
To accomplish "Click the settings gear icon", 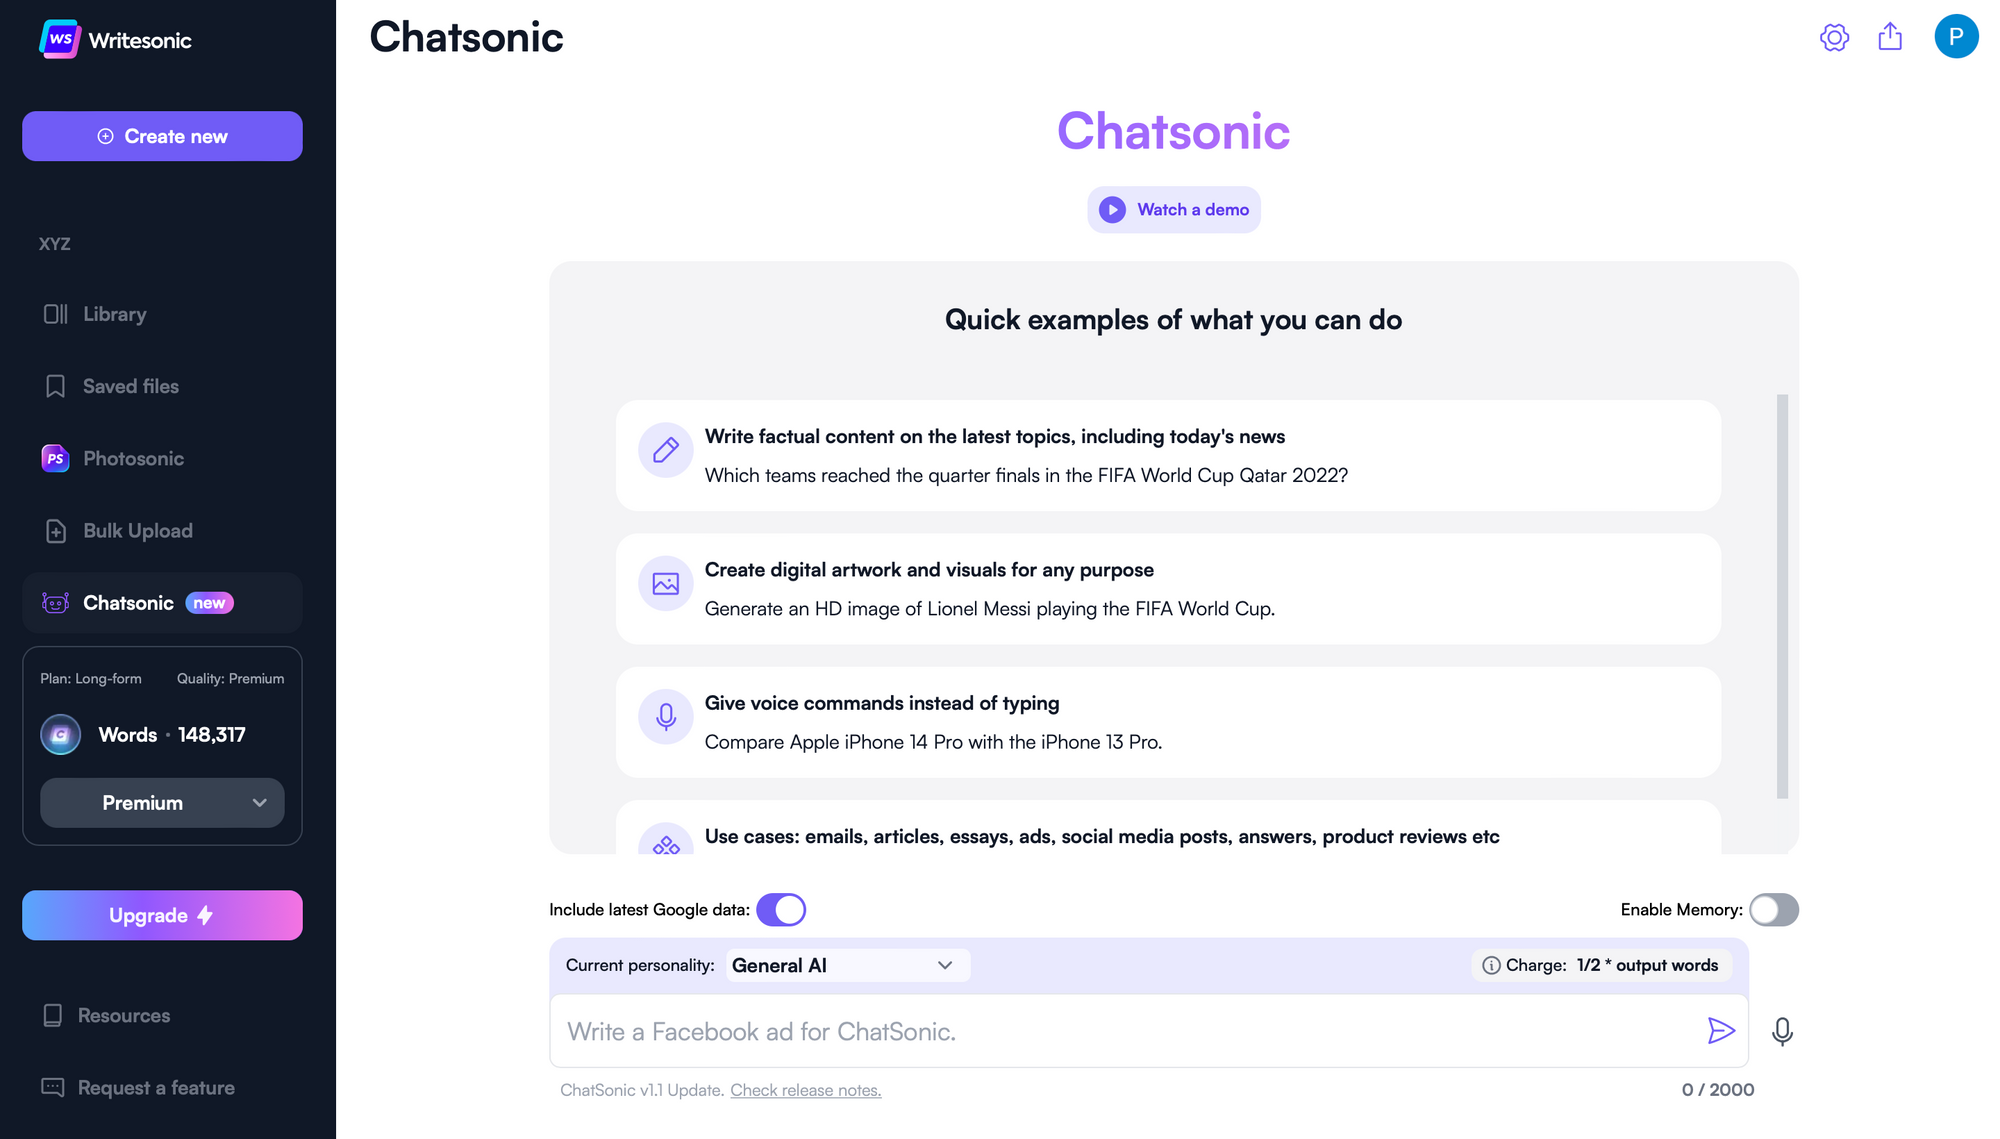I will 1834,37.
